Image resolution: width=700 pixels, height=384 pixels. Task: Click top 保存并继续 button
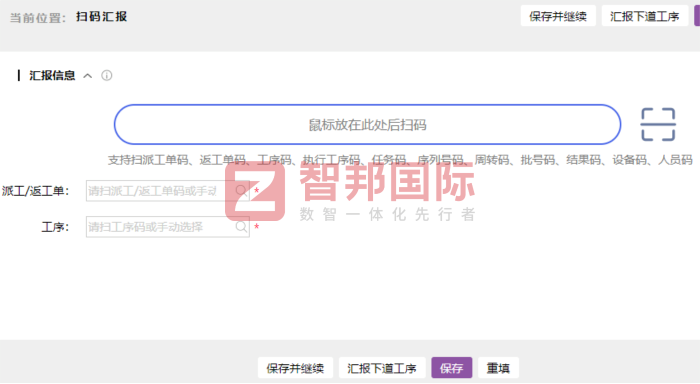558,17
